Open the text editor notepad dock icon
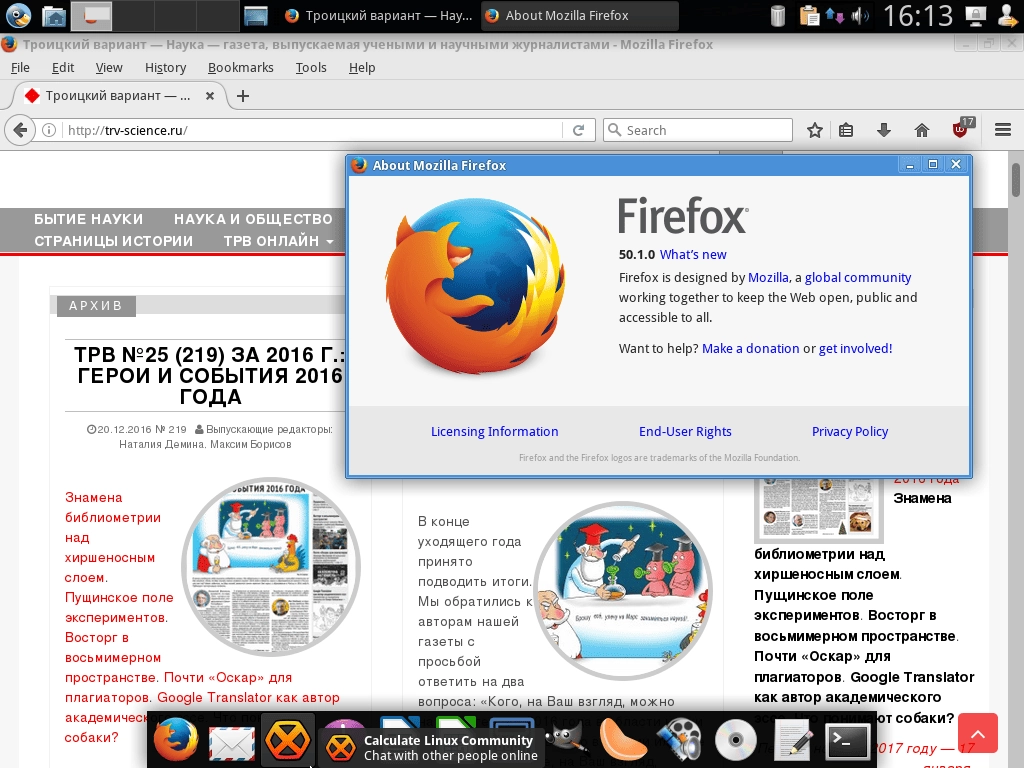The height and width of the screenshot is (768, 1024). pos(792,740)
